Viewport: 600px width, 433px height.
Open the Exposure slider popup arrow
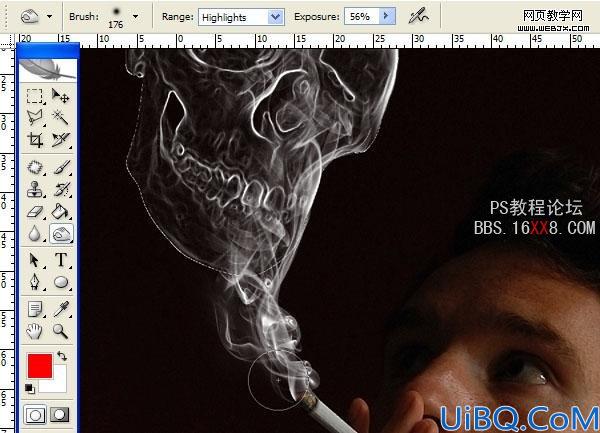tap(387, 16)
